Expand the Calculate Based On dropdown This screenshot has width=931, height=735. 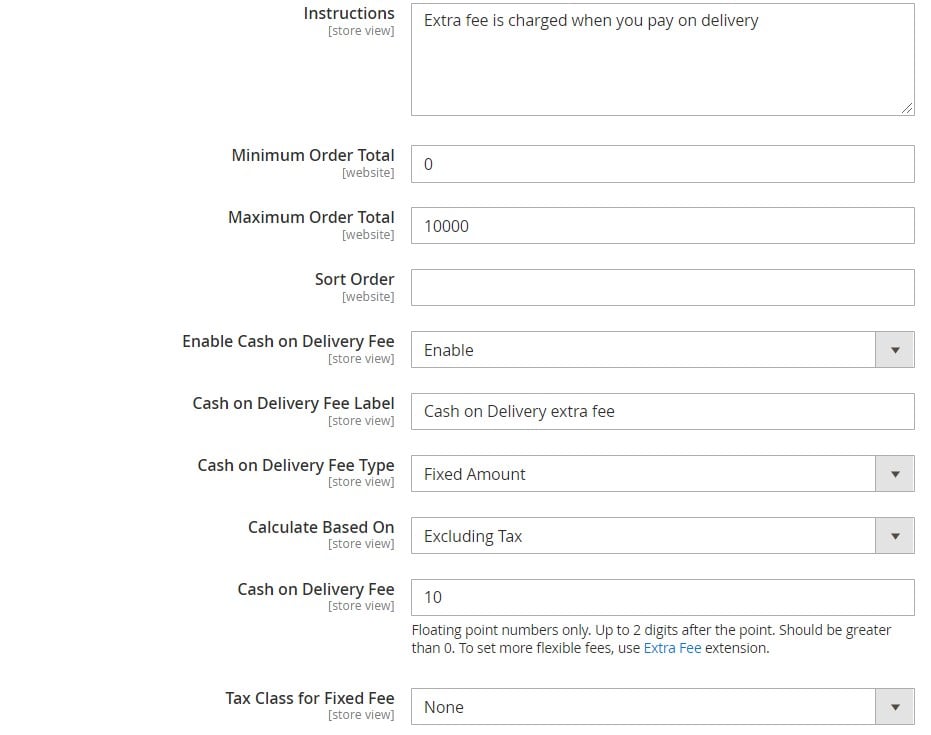click(663, 536)
